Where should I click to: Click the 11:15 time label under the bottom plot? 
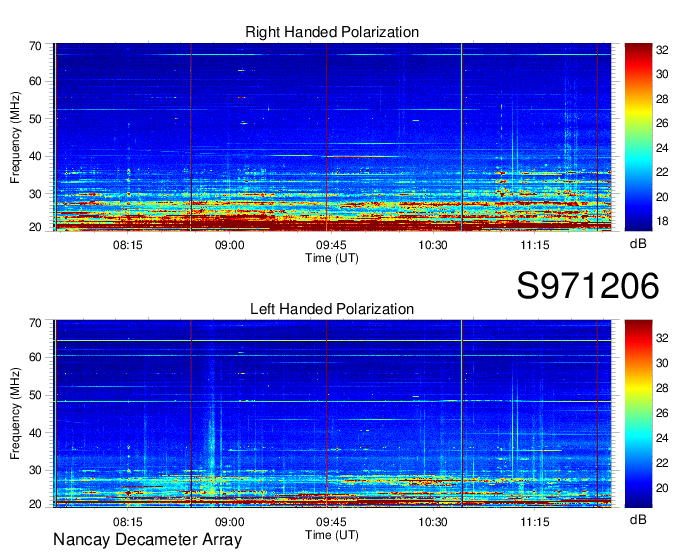click(x=535, y=522)
